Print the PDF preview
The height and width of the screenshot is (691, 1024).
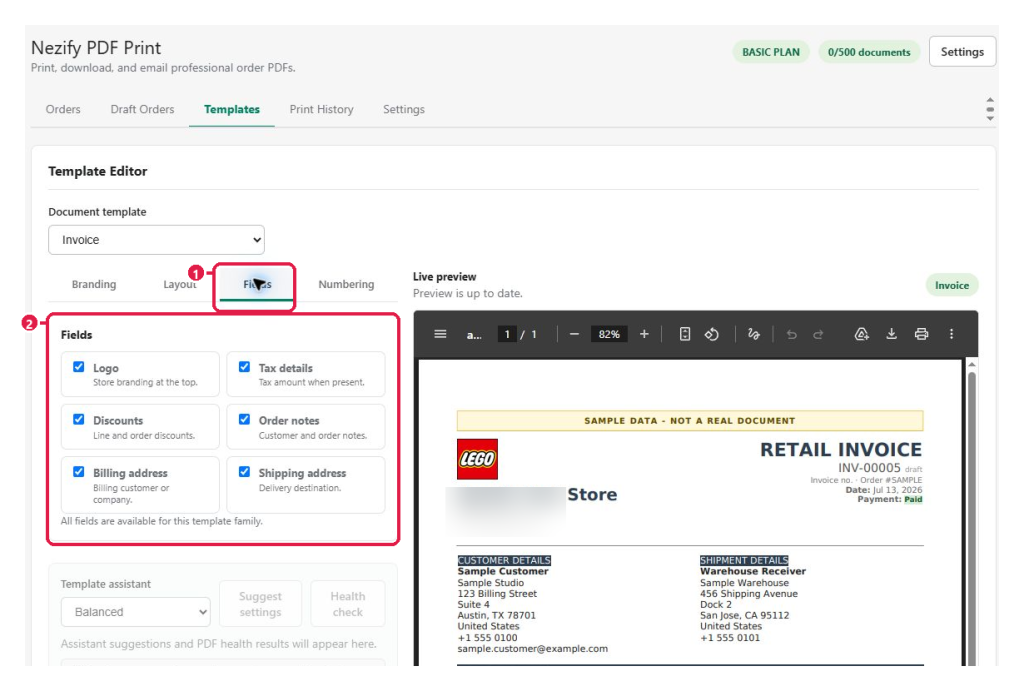point(921,334)
